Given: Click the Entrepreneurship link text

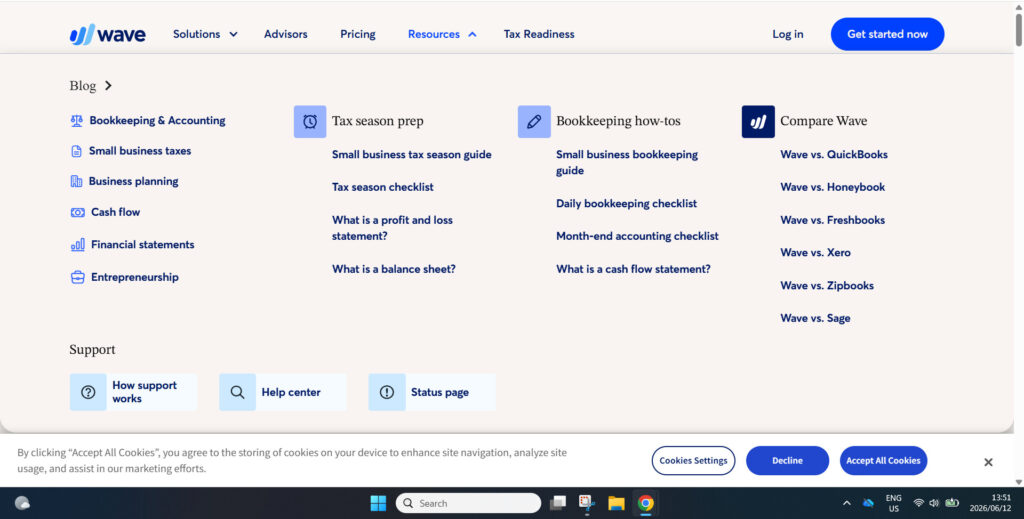Looking at the screenshot, I should click(x=135, y=277).
